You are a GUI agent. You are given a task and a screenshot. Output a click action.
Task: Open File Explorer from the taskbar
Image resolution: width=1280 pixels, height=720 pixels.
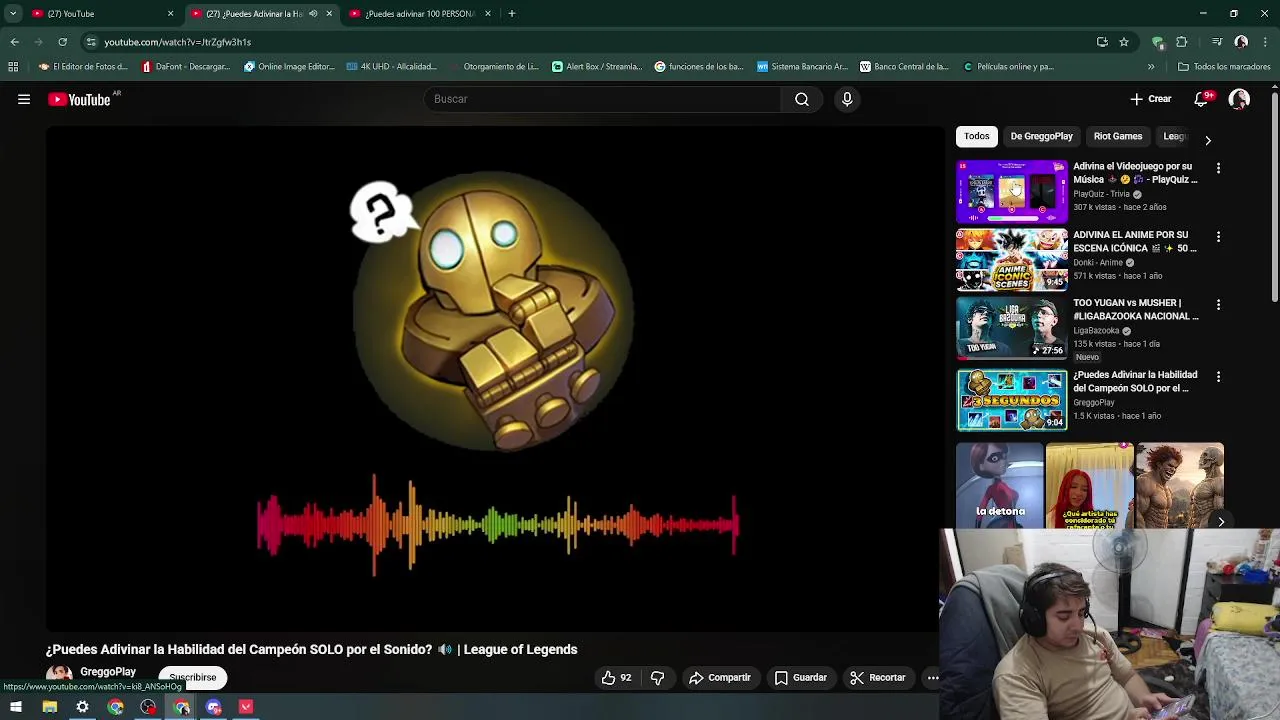(50, 707)
